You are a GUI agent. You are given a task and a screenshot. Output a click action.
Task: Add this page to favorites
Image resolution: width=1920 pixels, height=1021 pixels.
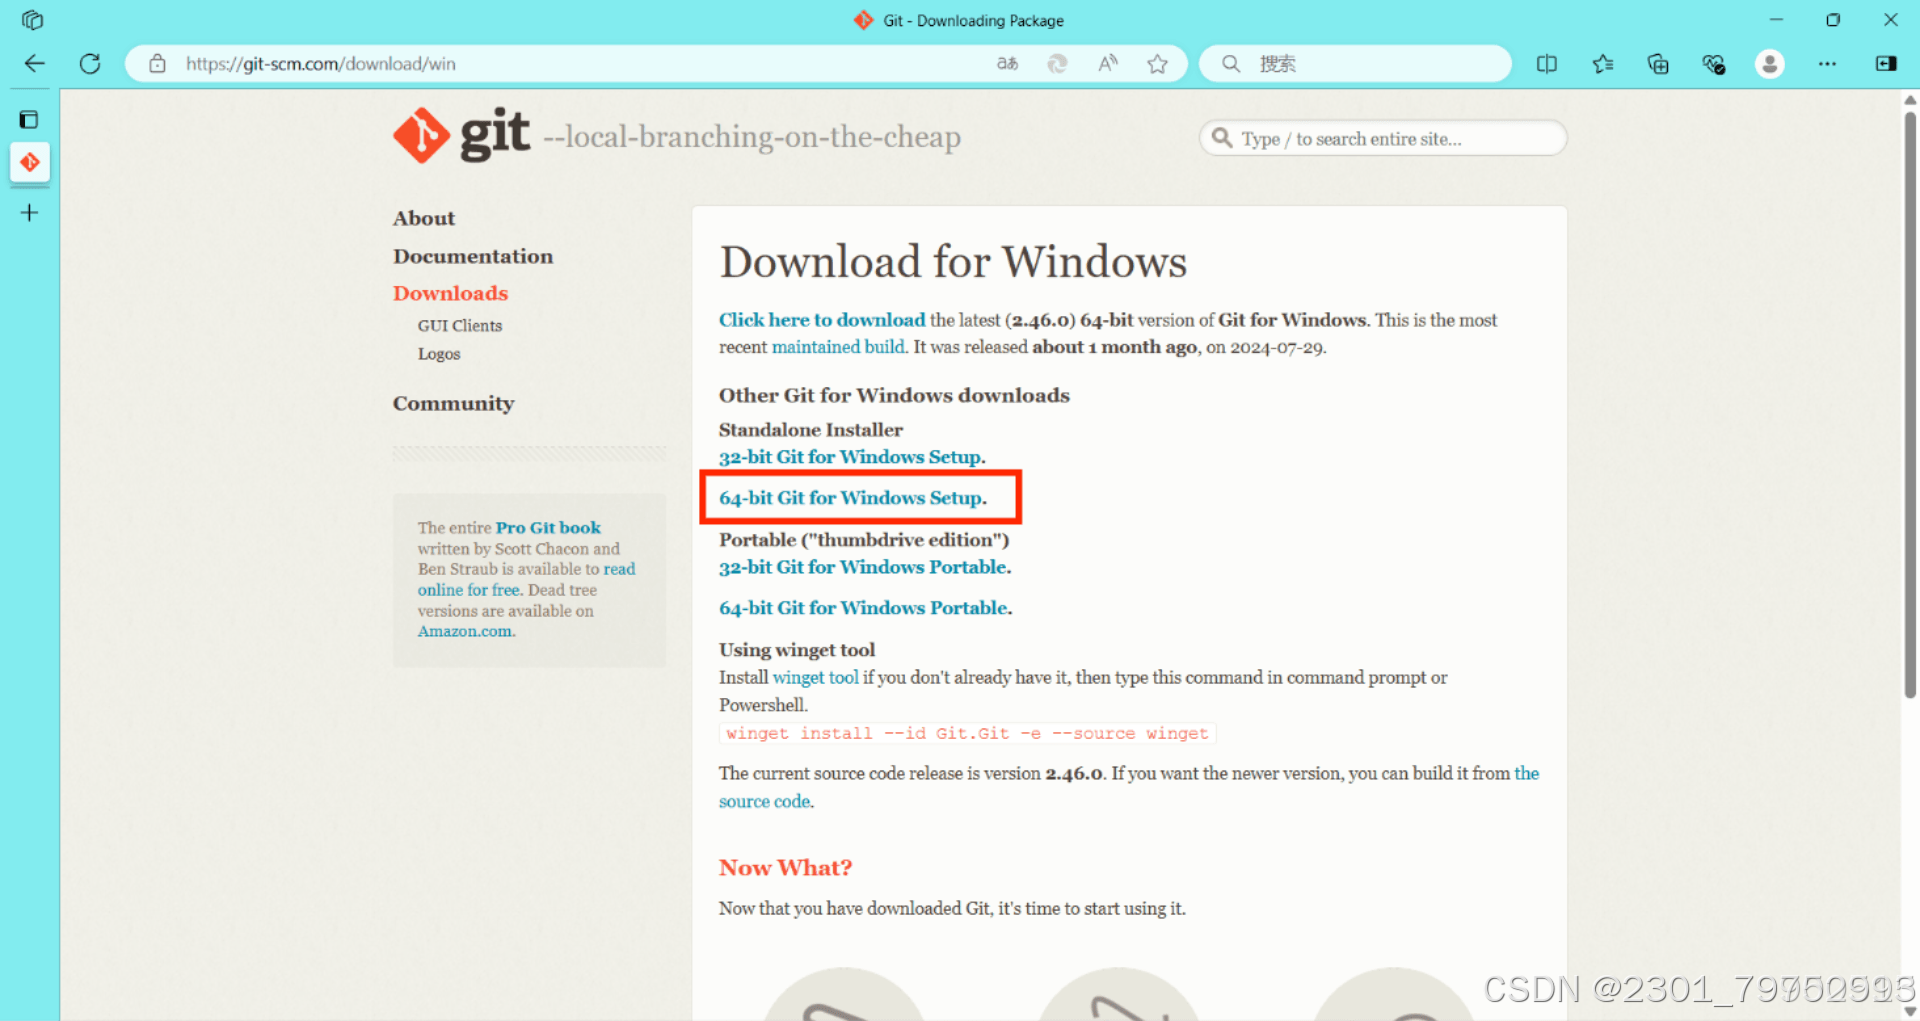point(1157,63)
